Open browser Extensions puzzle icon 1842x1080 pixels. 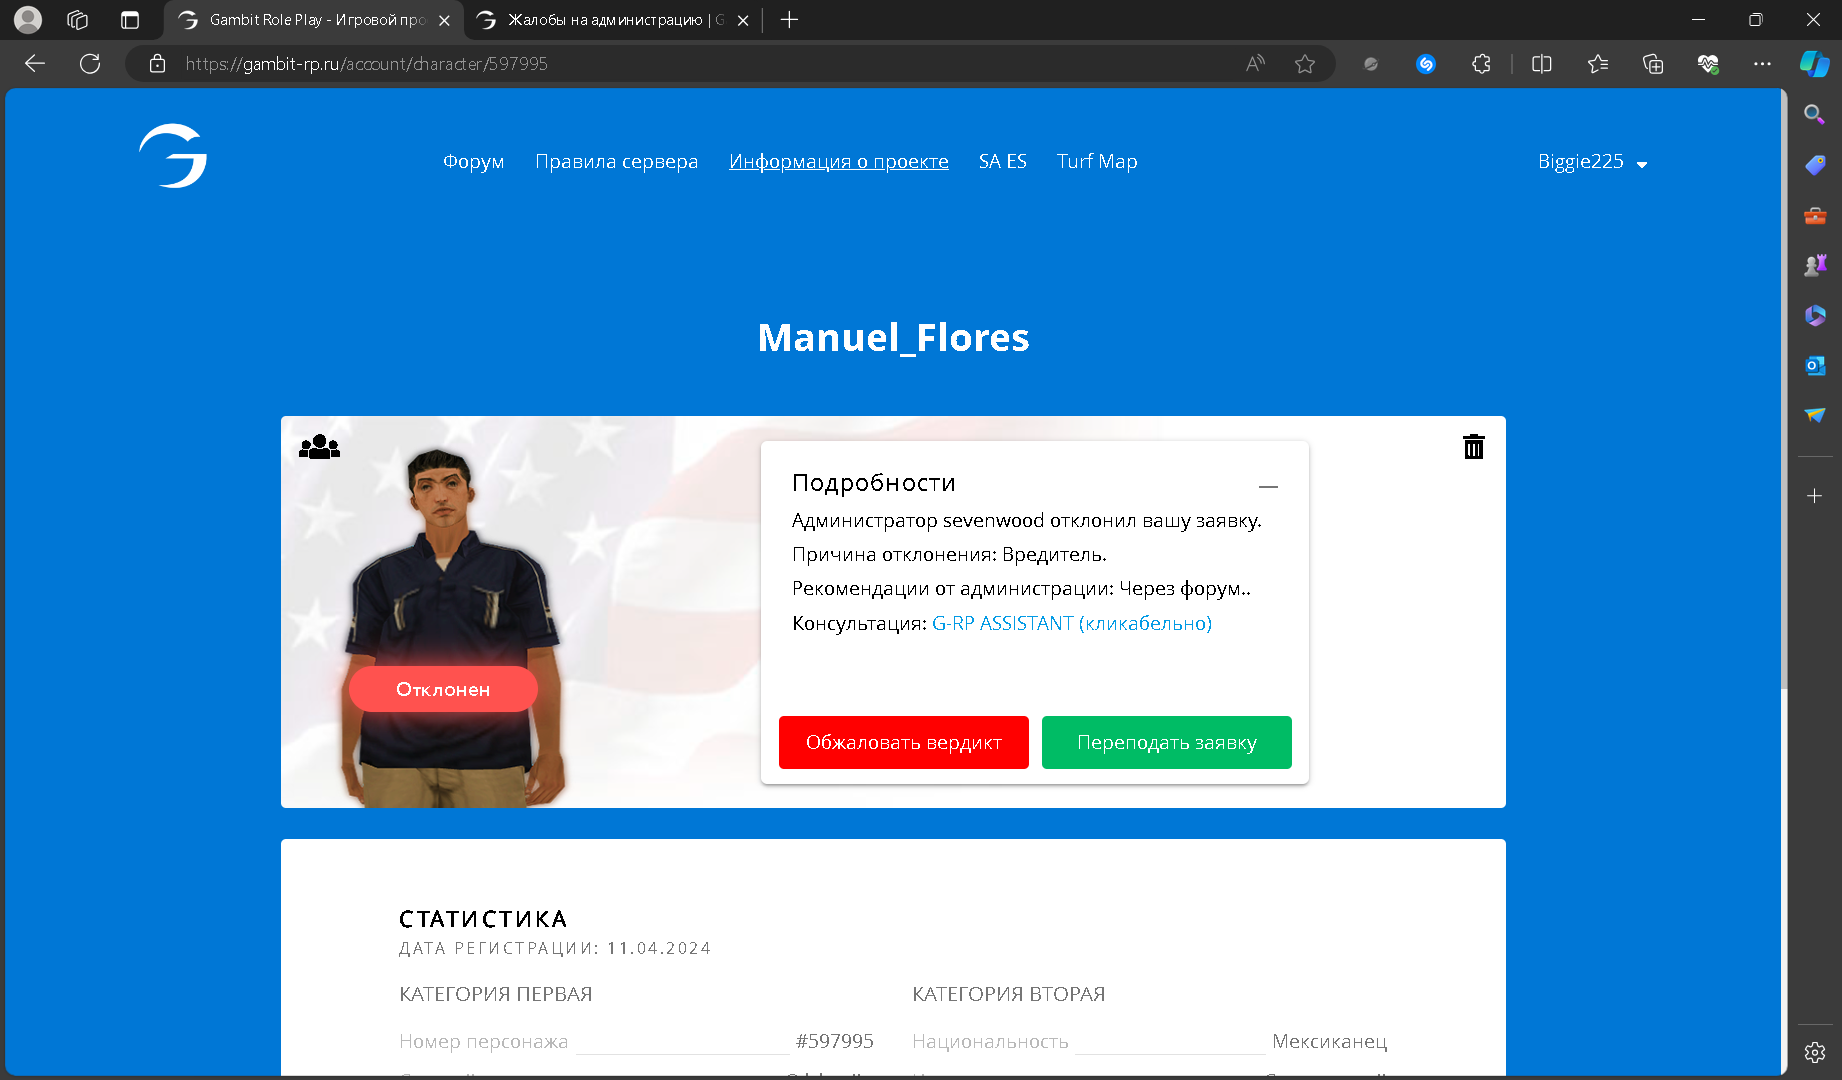pos(1481,64)
